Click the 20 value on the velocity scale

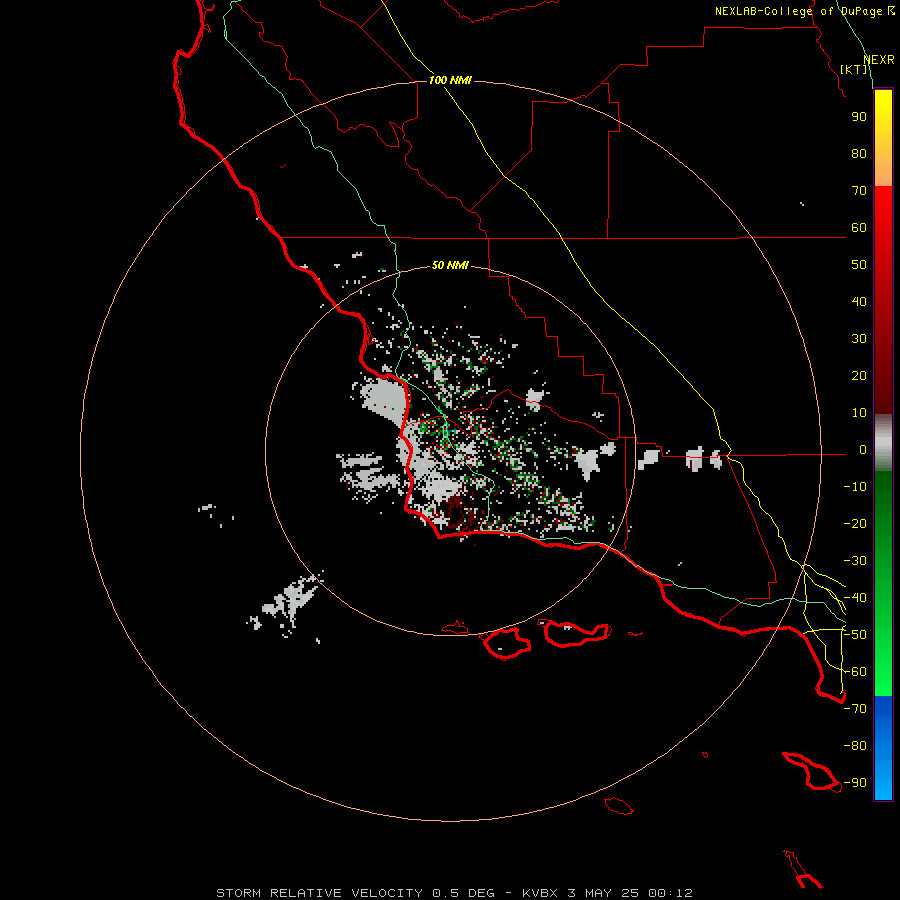point(859,376)
